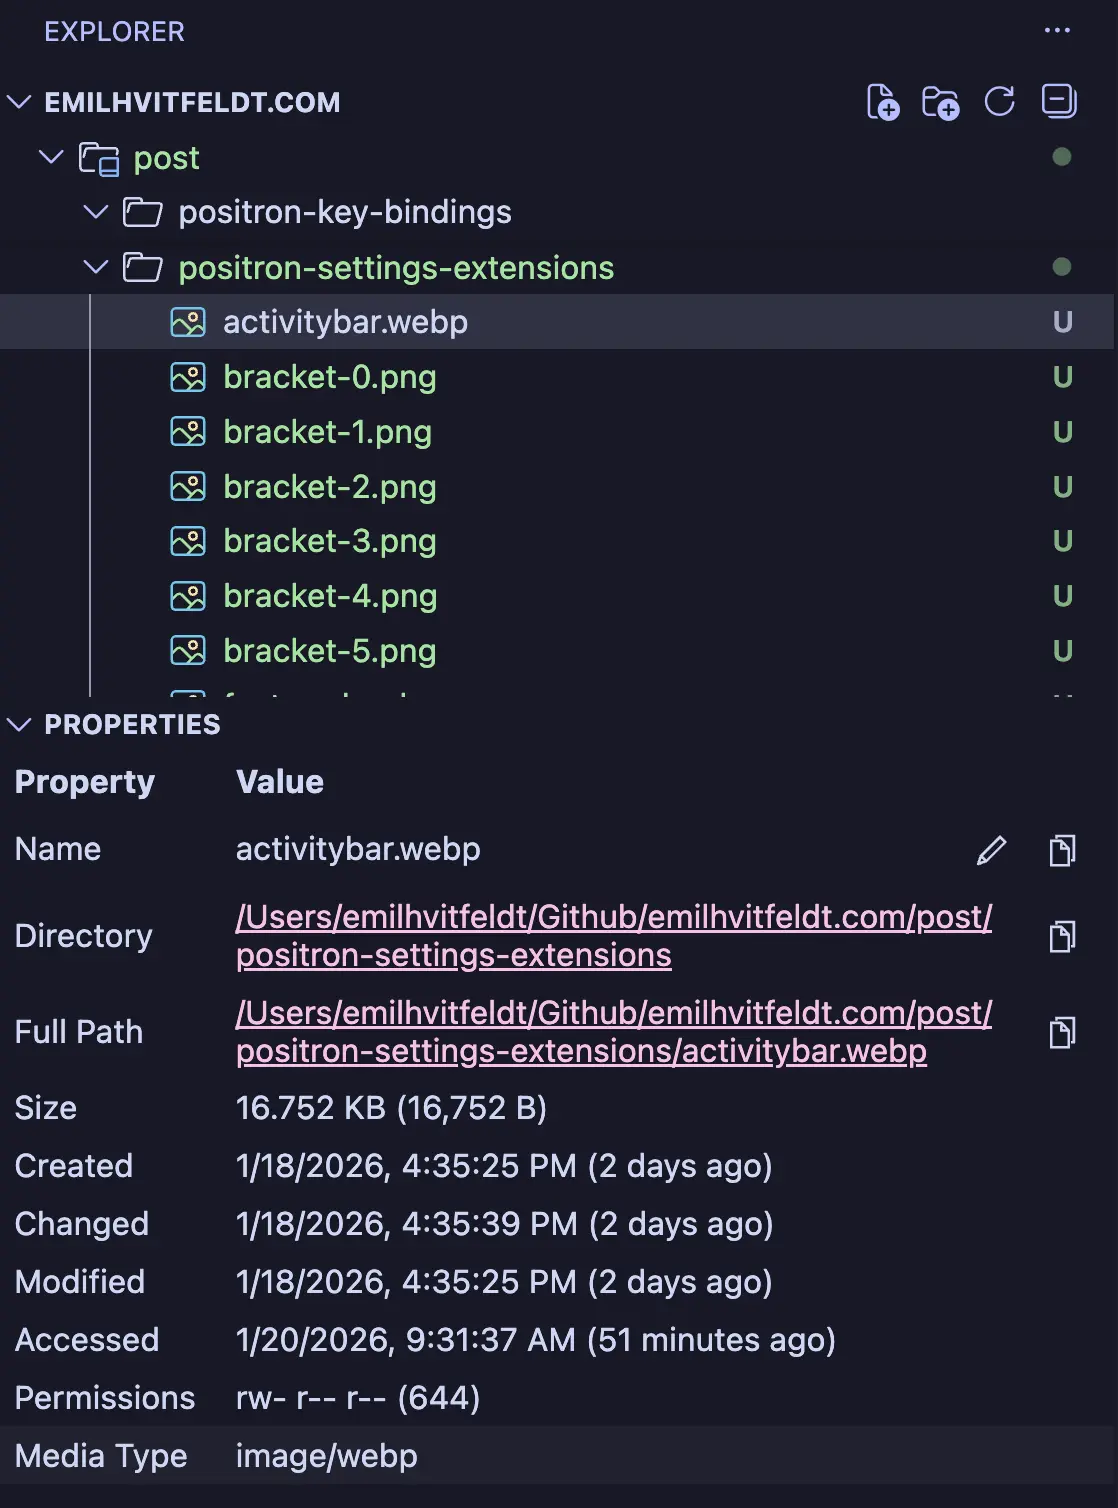Click pencil icon to rename file
This screenshot has height=1508, width=1118.
pyautogui.click(x=991, y=850)
